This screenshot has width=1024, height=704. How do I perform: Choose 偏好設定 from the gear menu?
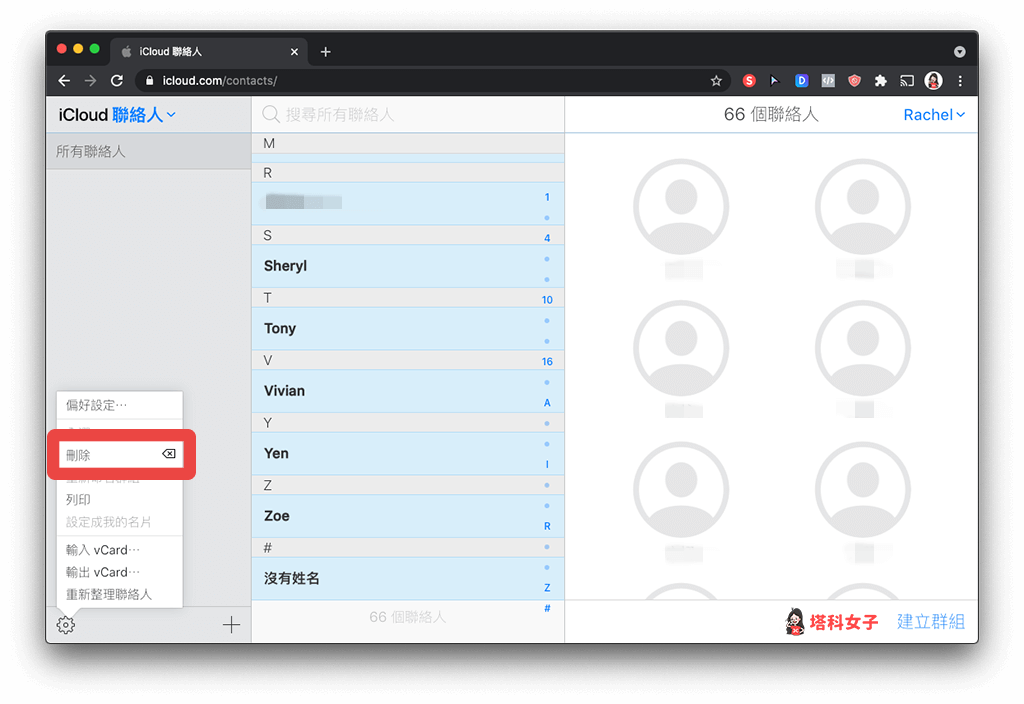[119, 406]
